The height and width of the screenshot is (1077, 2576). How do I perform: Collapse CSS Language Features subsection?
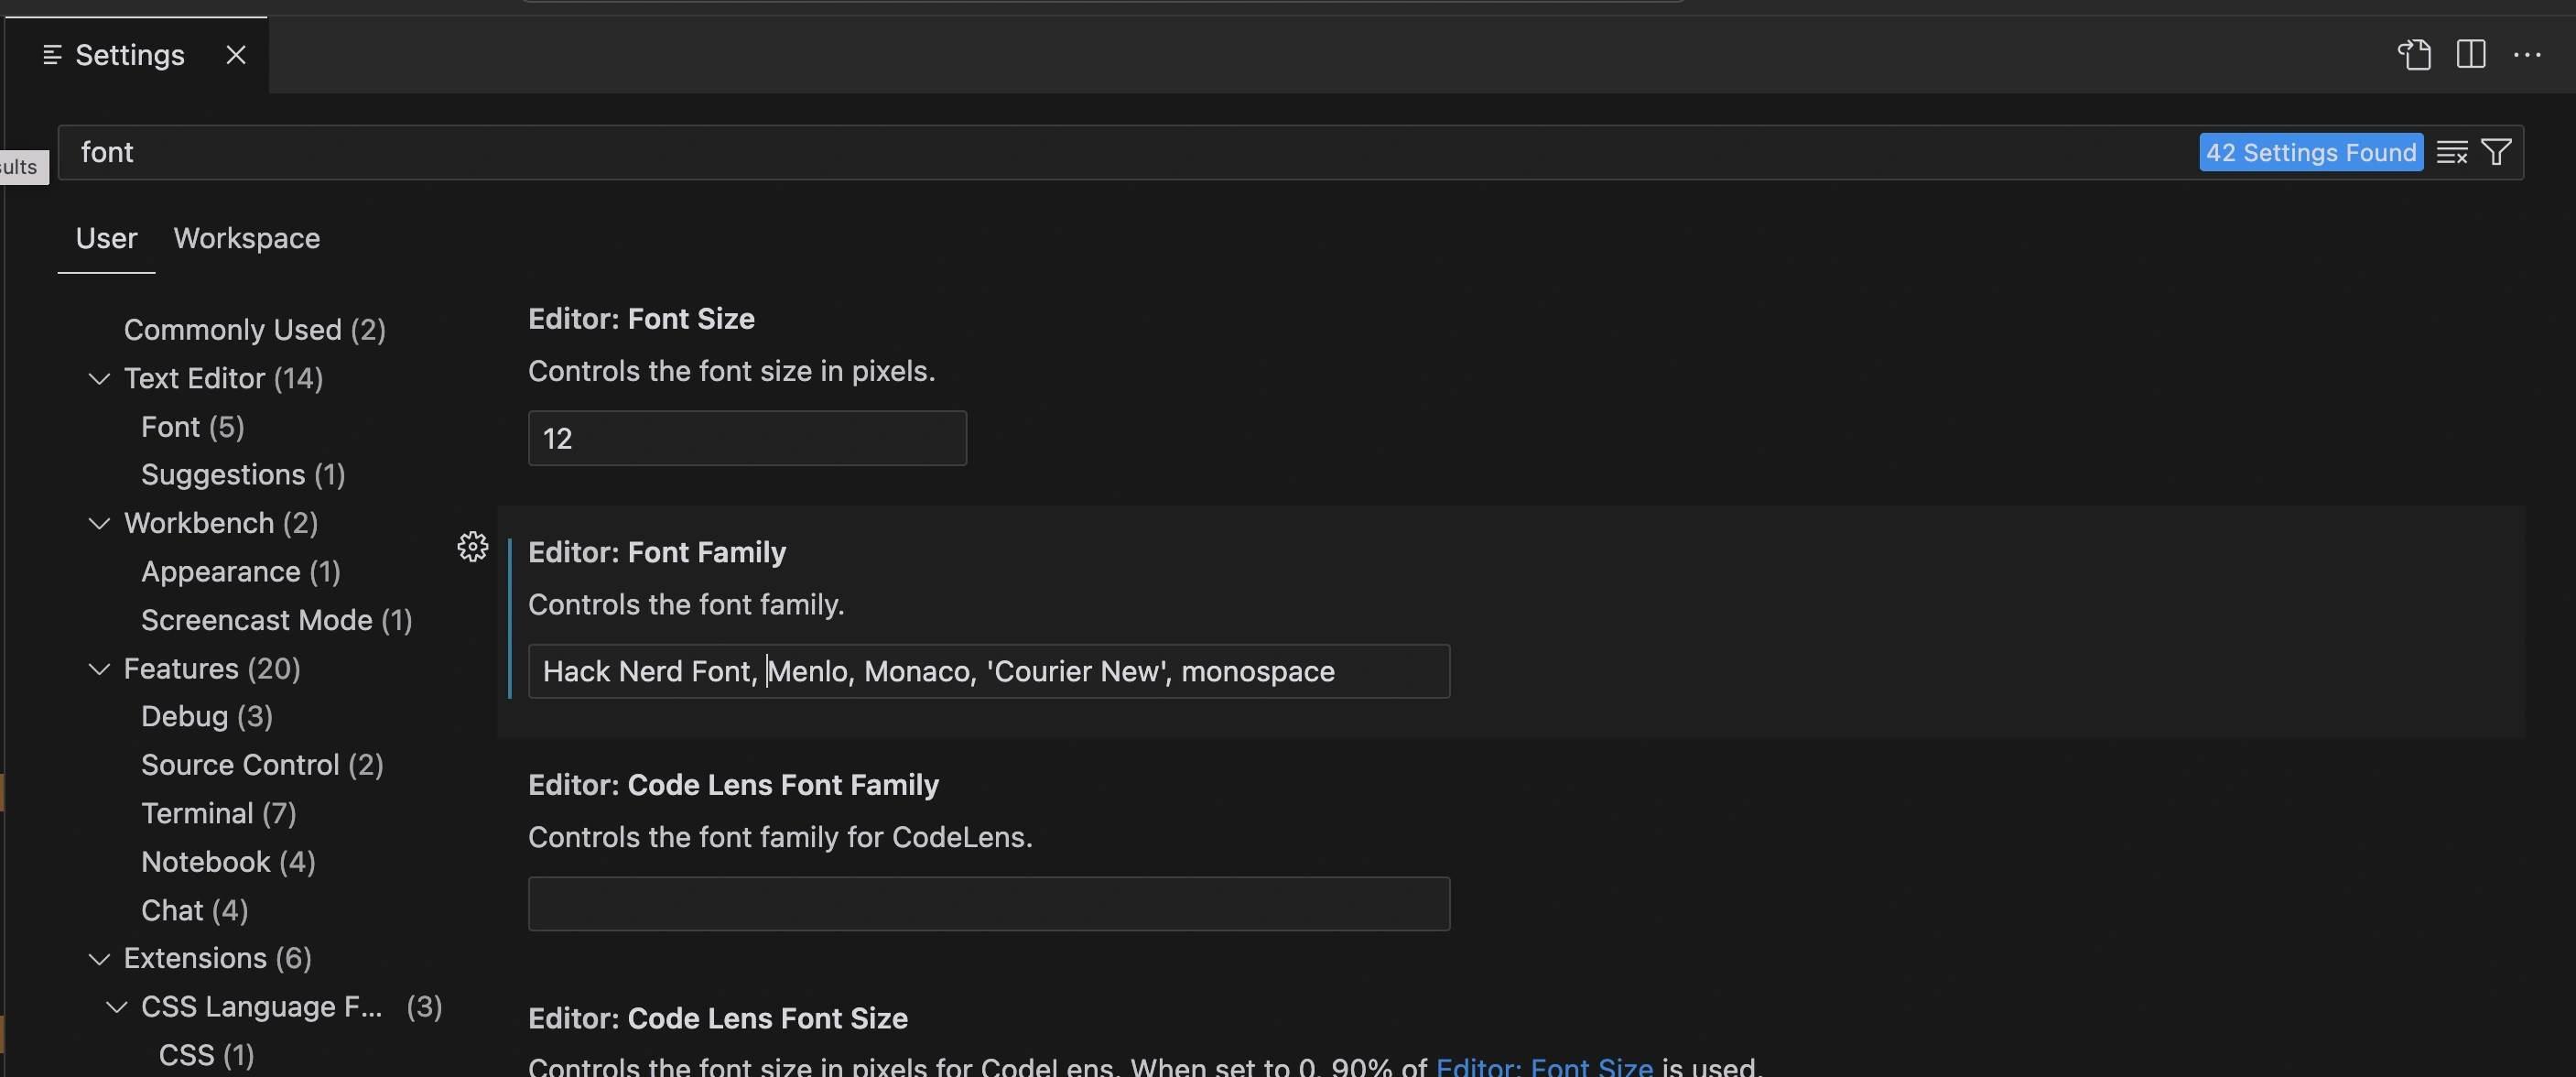coord(117,1007)
